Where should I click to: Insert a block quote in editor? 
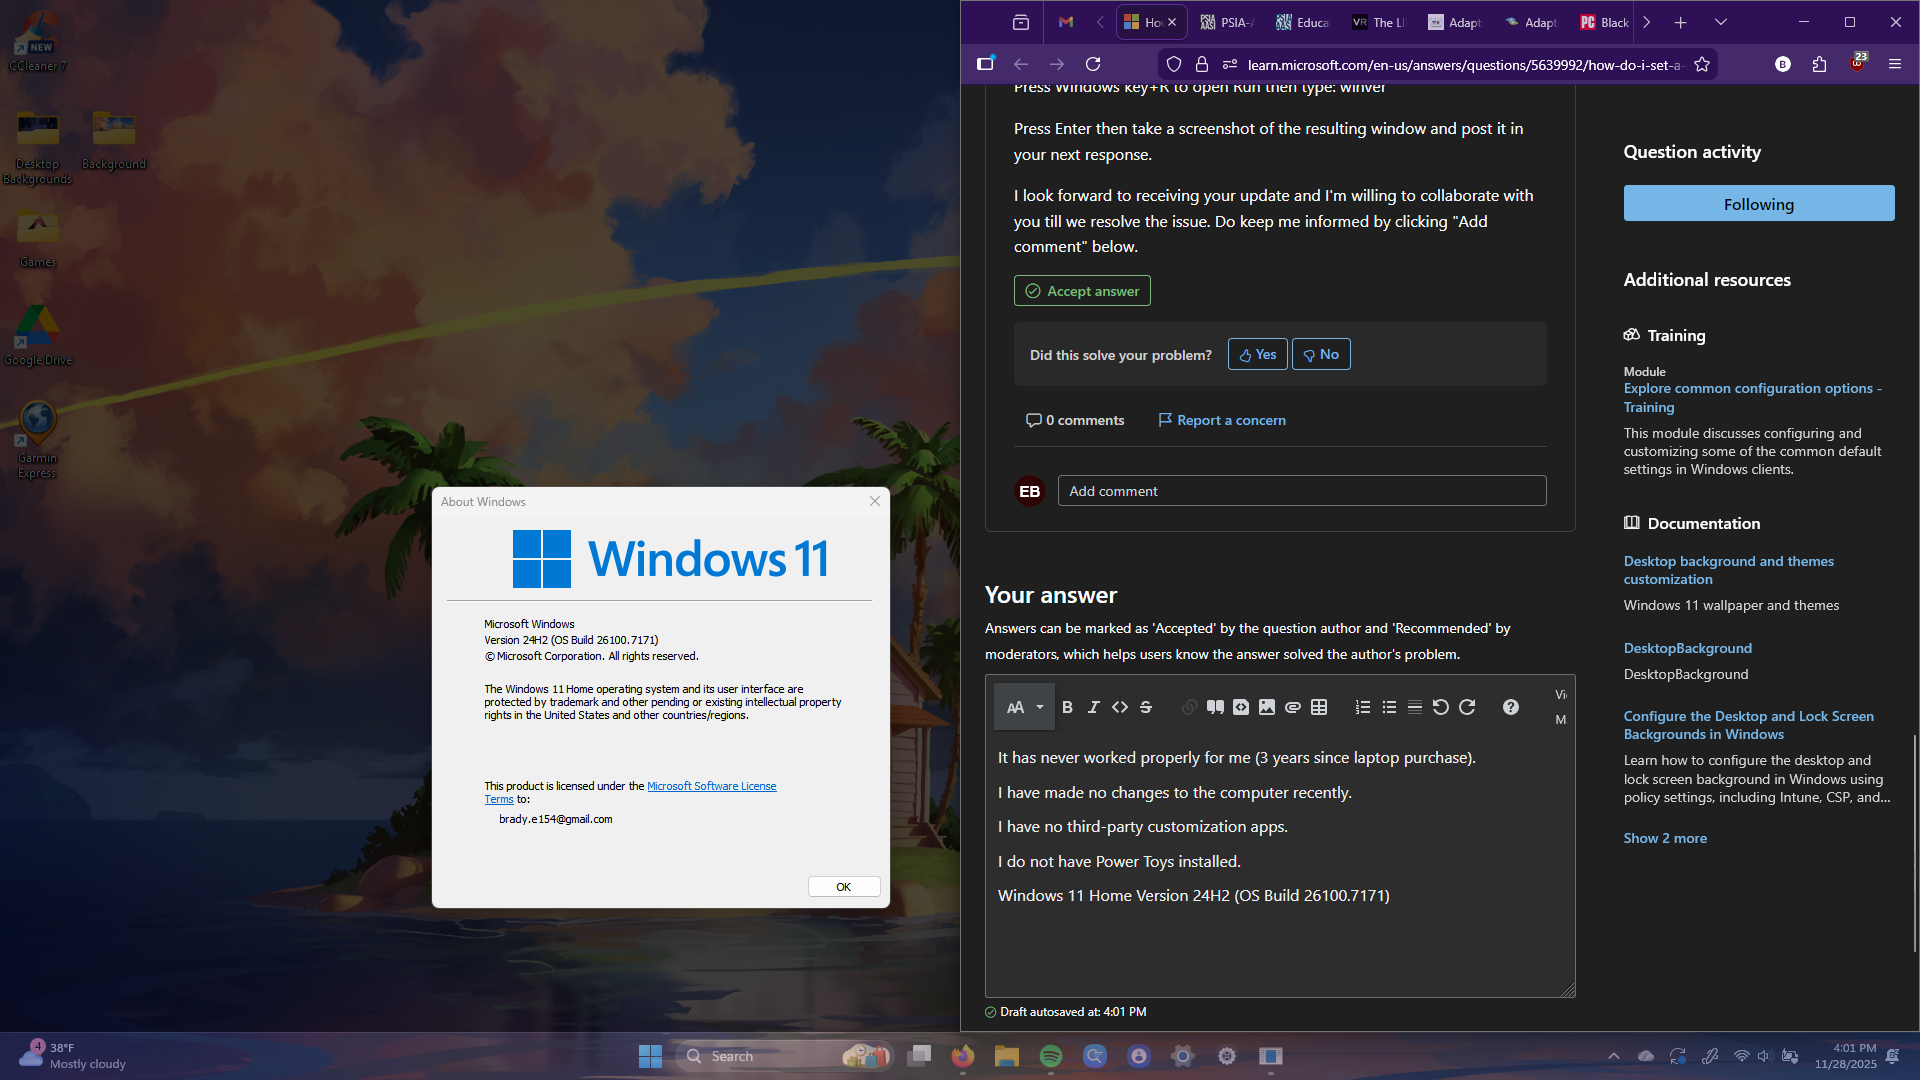(1215, 707)
